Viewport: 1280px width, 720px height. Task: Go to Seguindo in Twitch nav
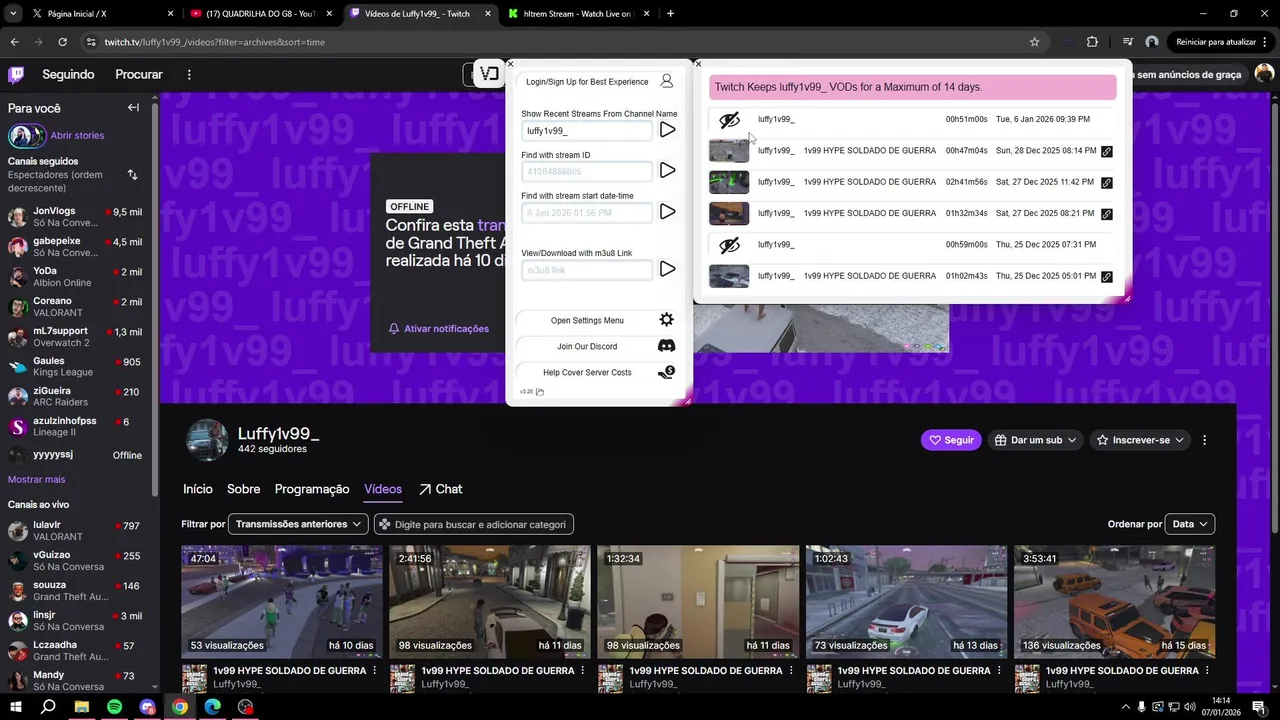(x=68, y=74)
